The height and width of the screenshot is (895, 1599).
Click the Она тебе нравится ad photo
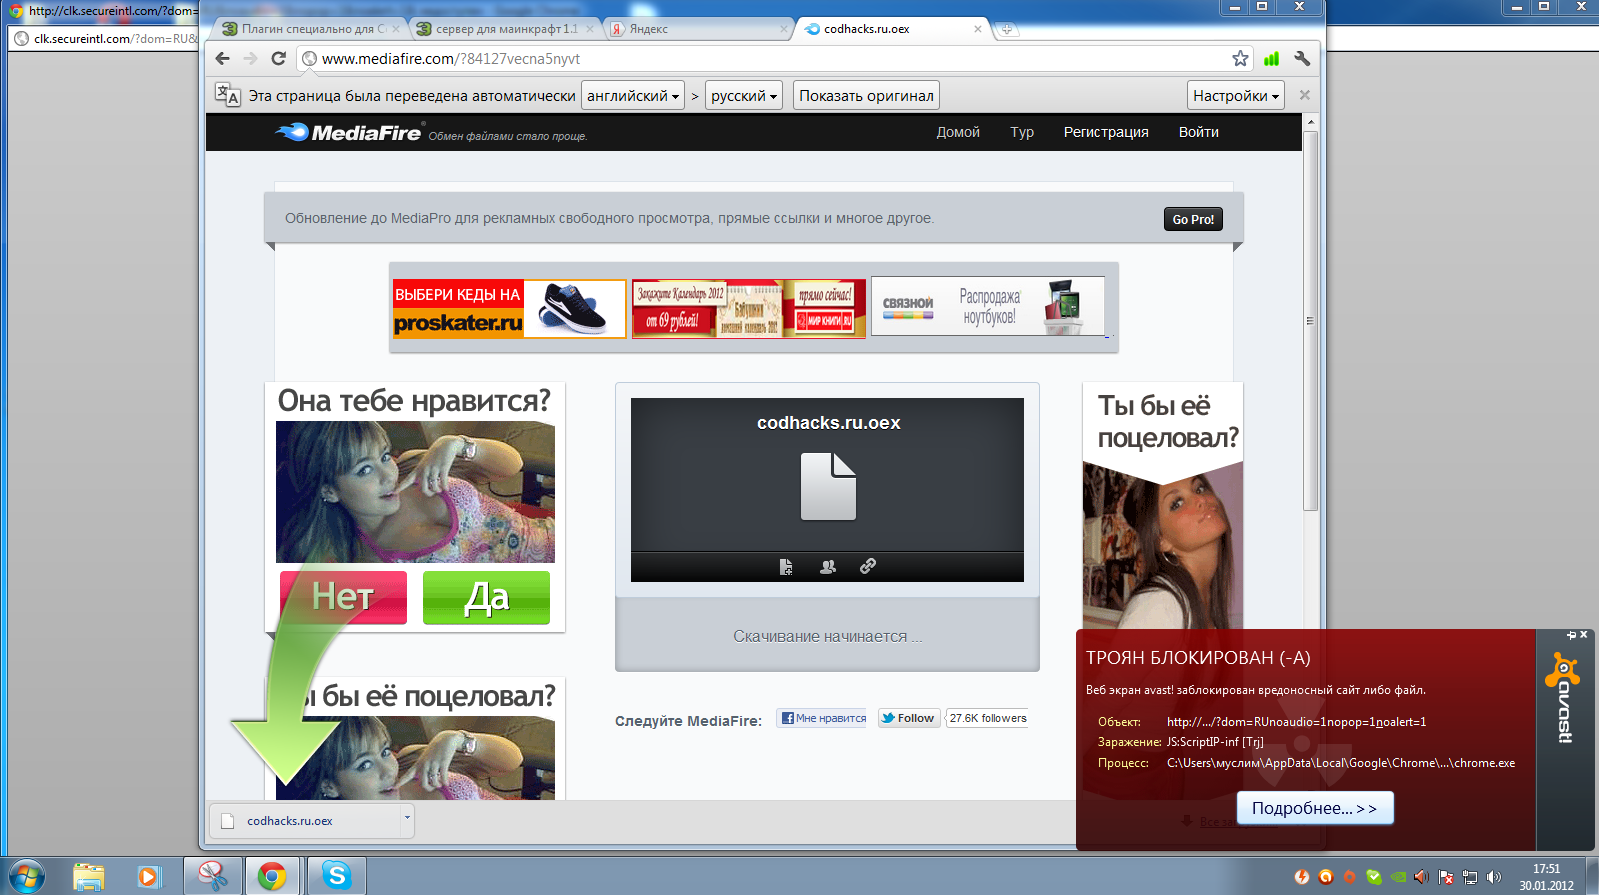click(415, 491)
